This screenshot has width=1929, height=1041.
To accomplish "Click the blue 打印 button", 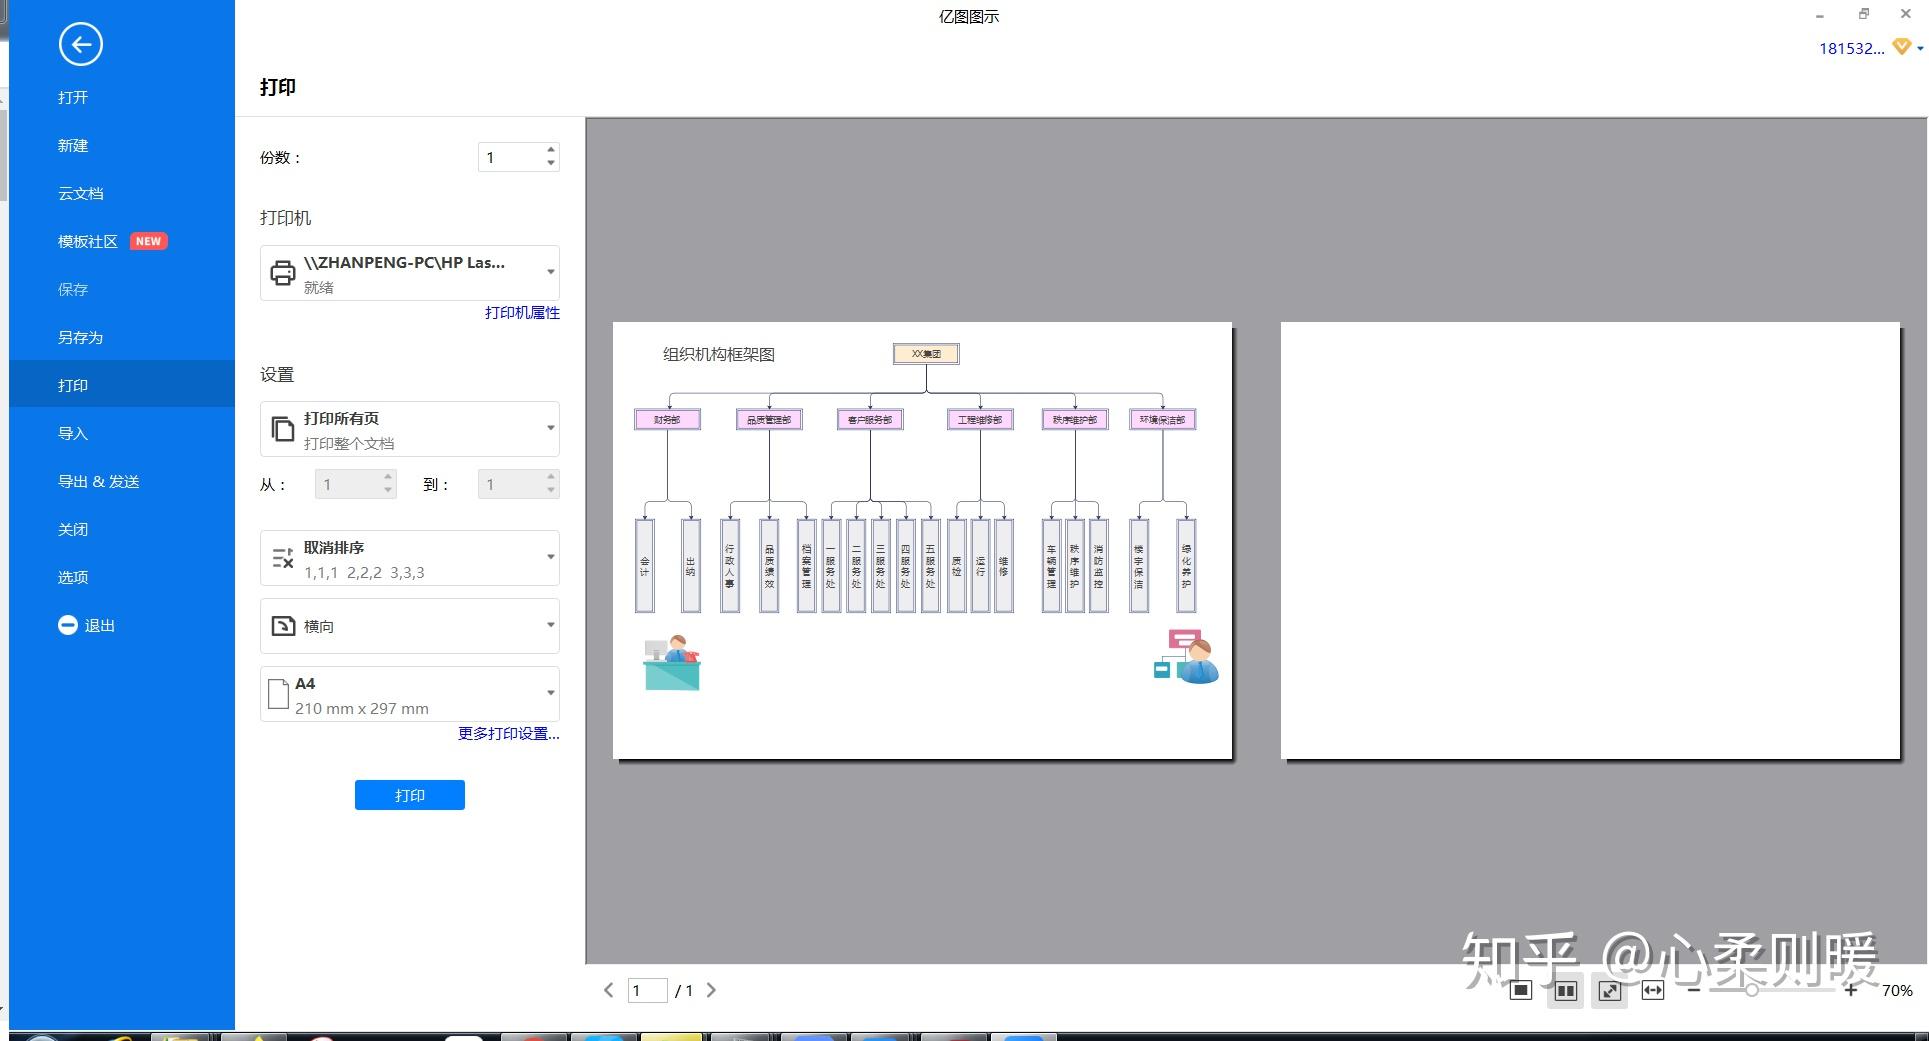I will (x=409, y=795).
